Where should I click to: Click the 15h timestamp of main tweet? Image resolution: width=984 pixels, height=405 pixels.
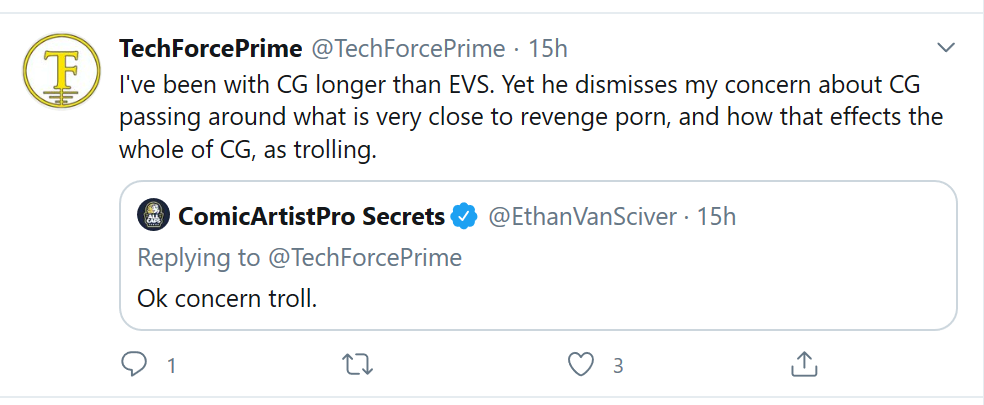pyautogui.click(x=548, y=48)
